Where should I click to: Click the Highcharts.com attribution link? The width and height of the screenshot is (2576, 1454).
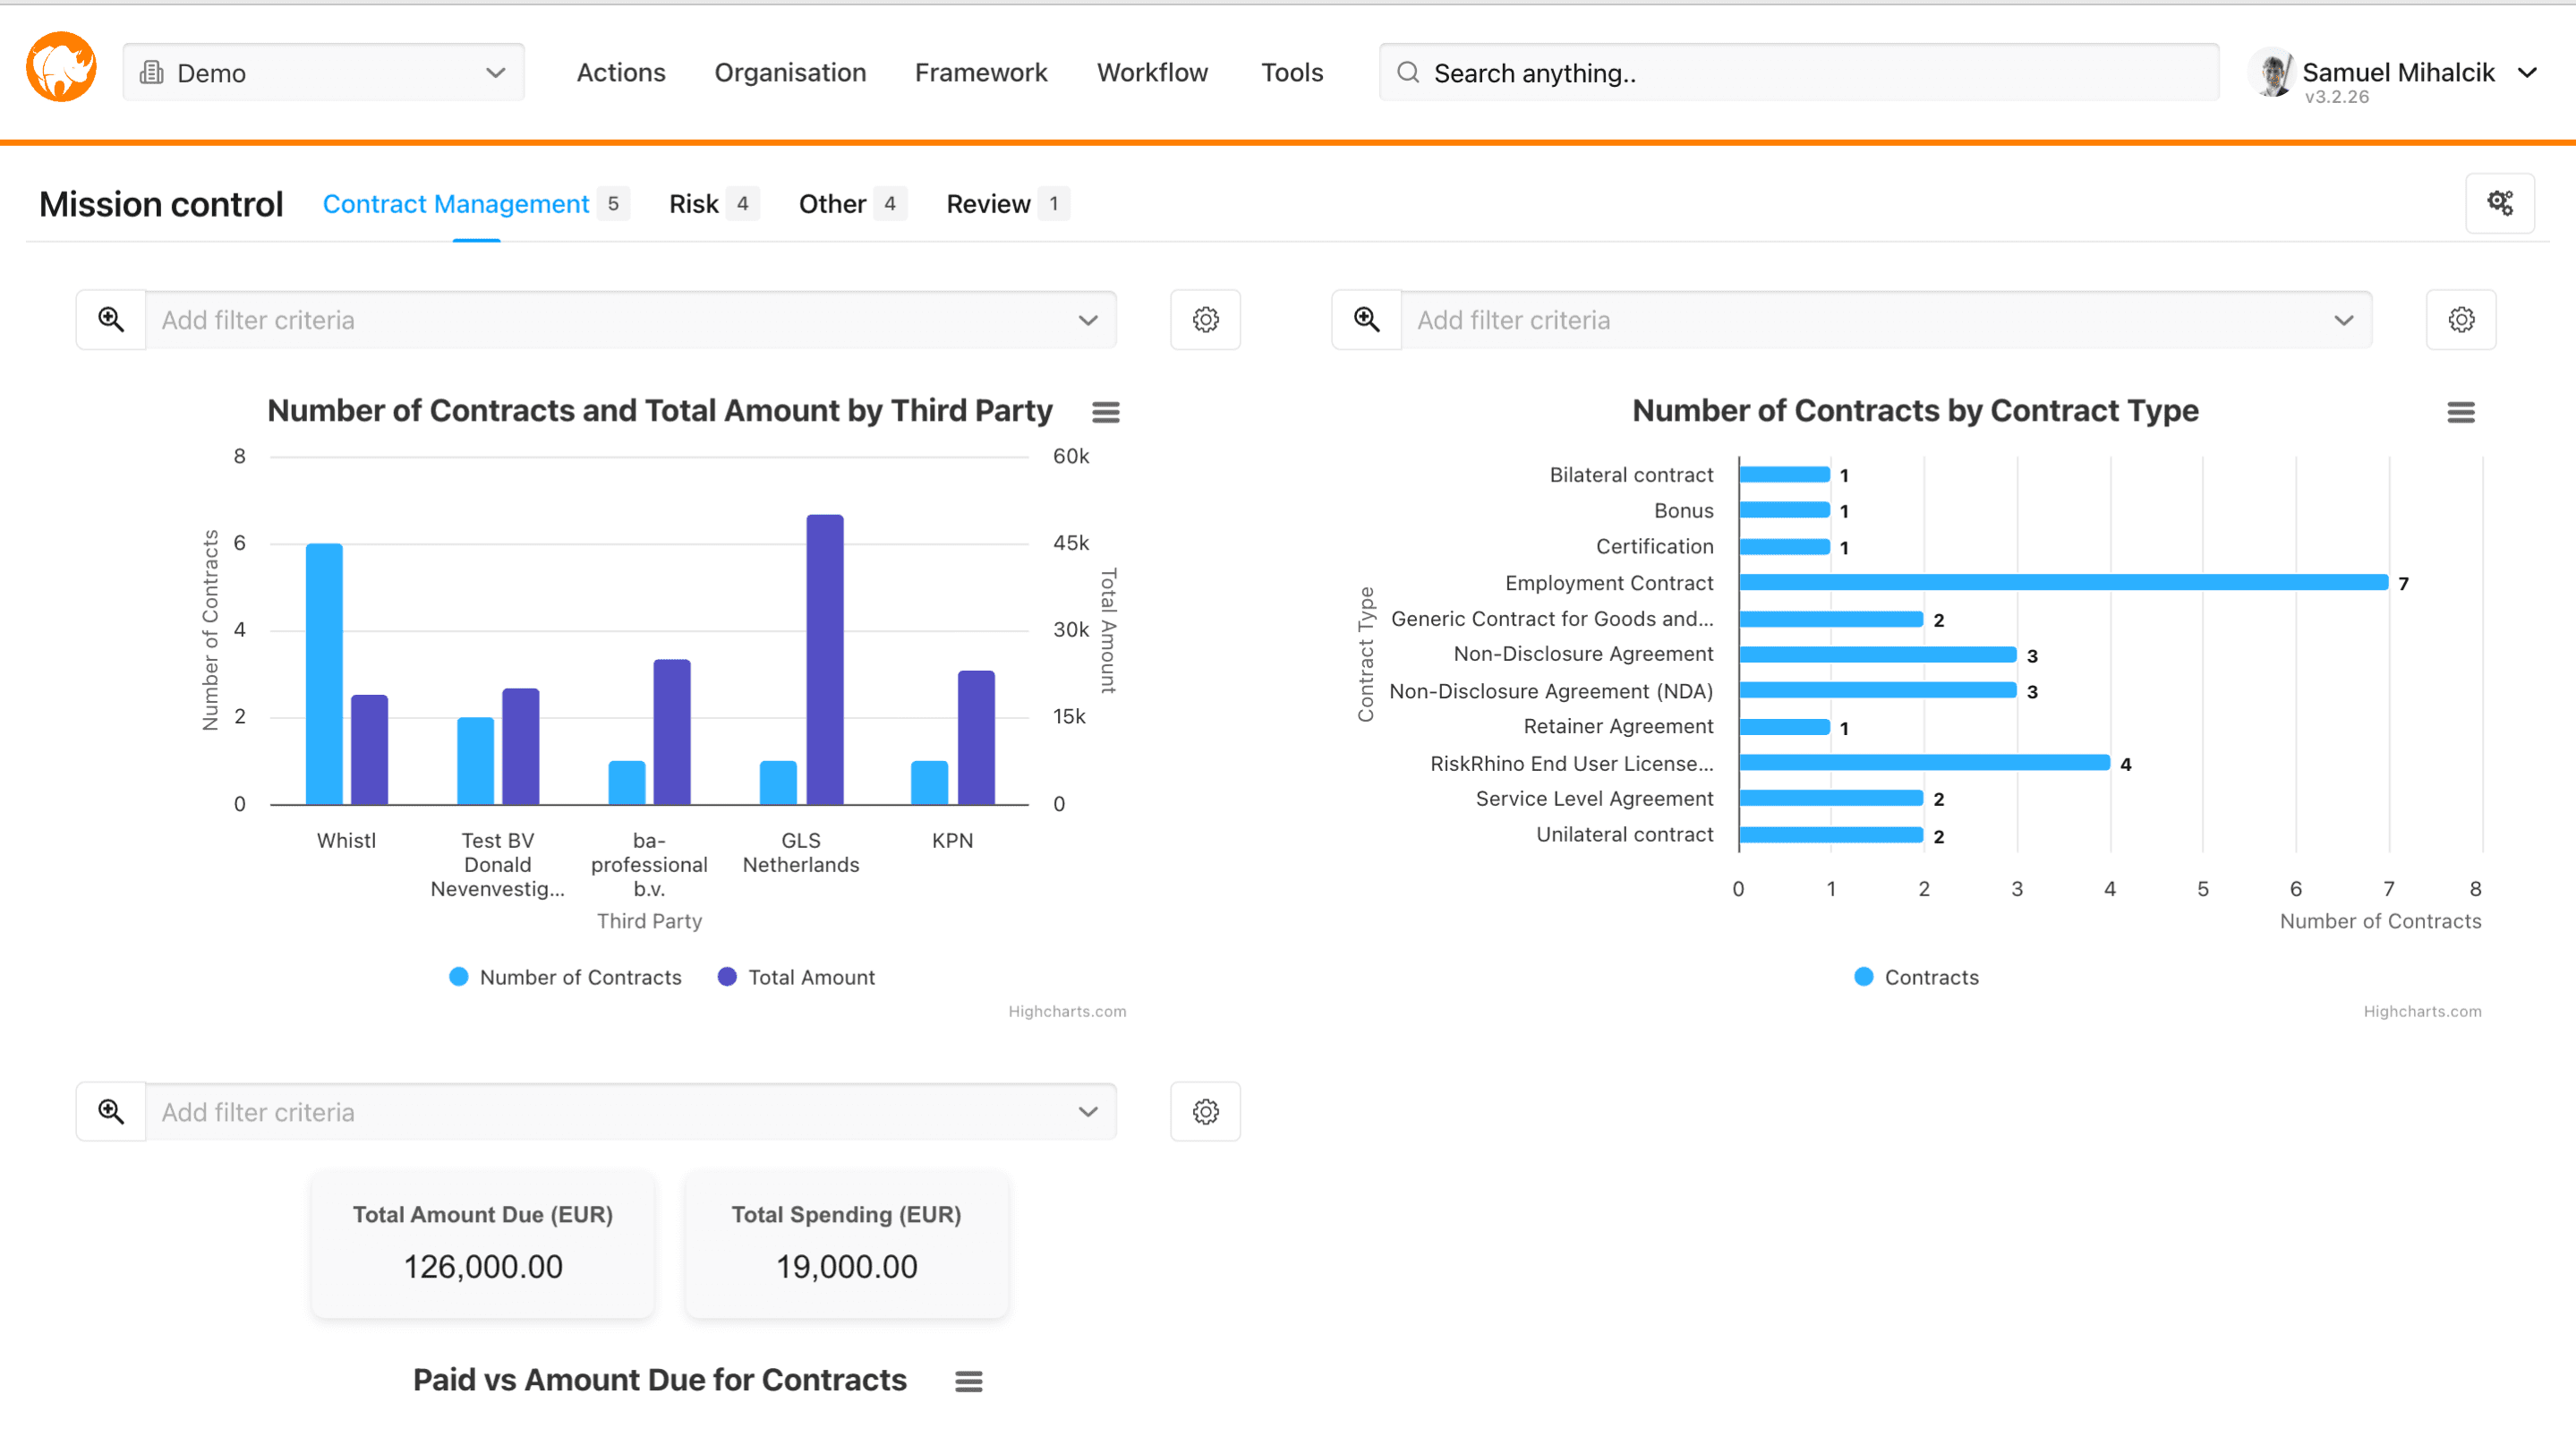pos(1067,1011)
